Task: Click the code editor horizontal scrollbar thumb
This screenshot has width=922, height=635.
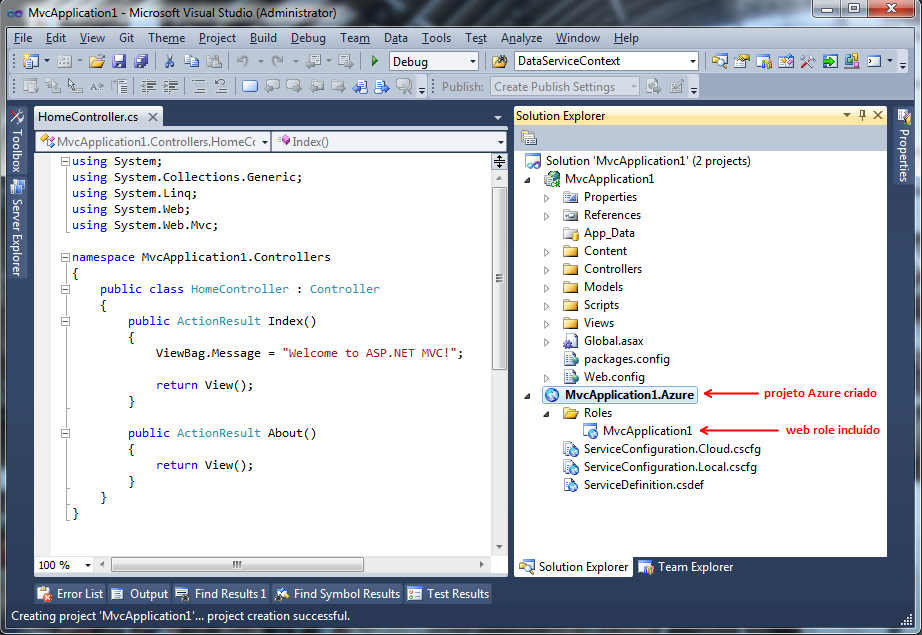Action: [237, 565]
